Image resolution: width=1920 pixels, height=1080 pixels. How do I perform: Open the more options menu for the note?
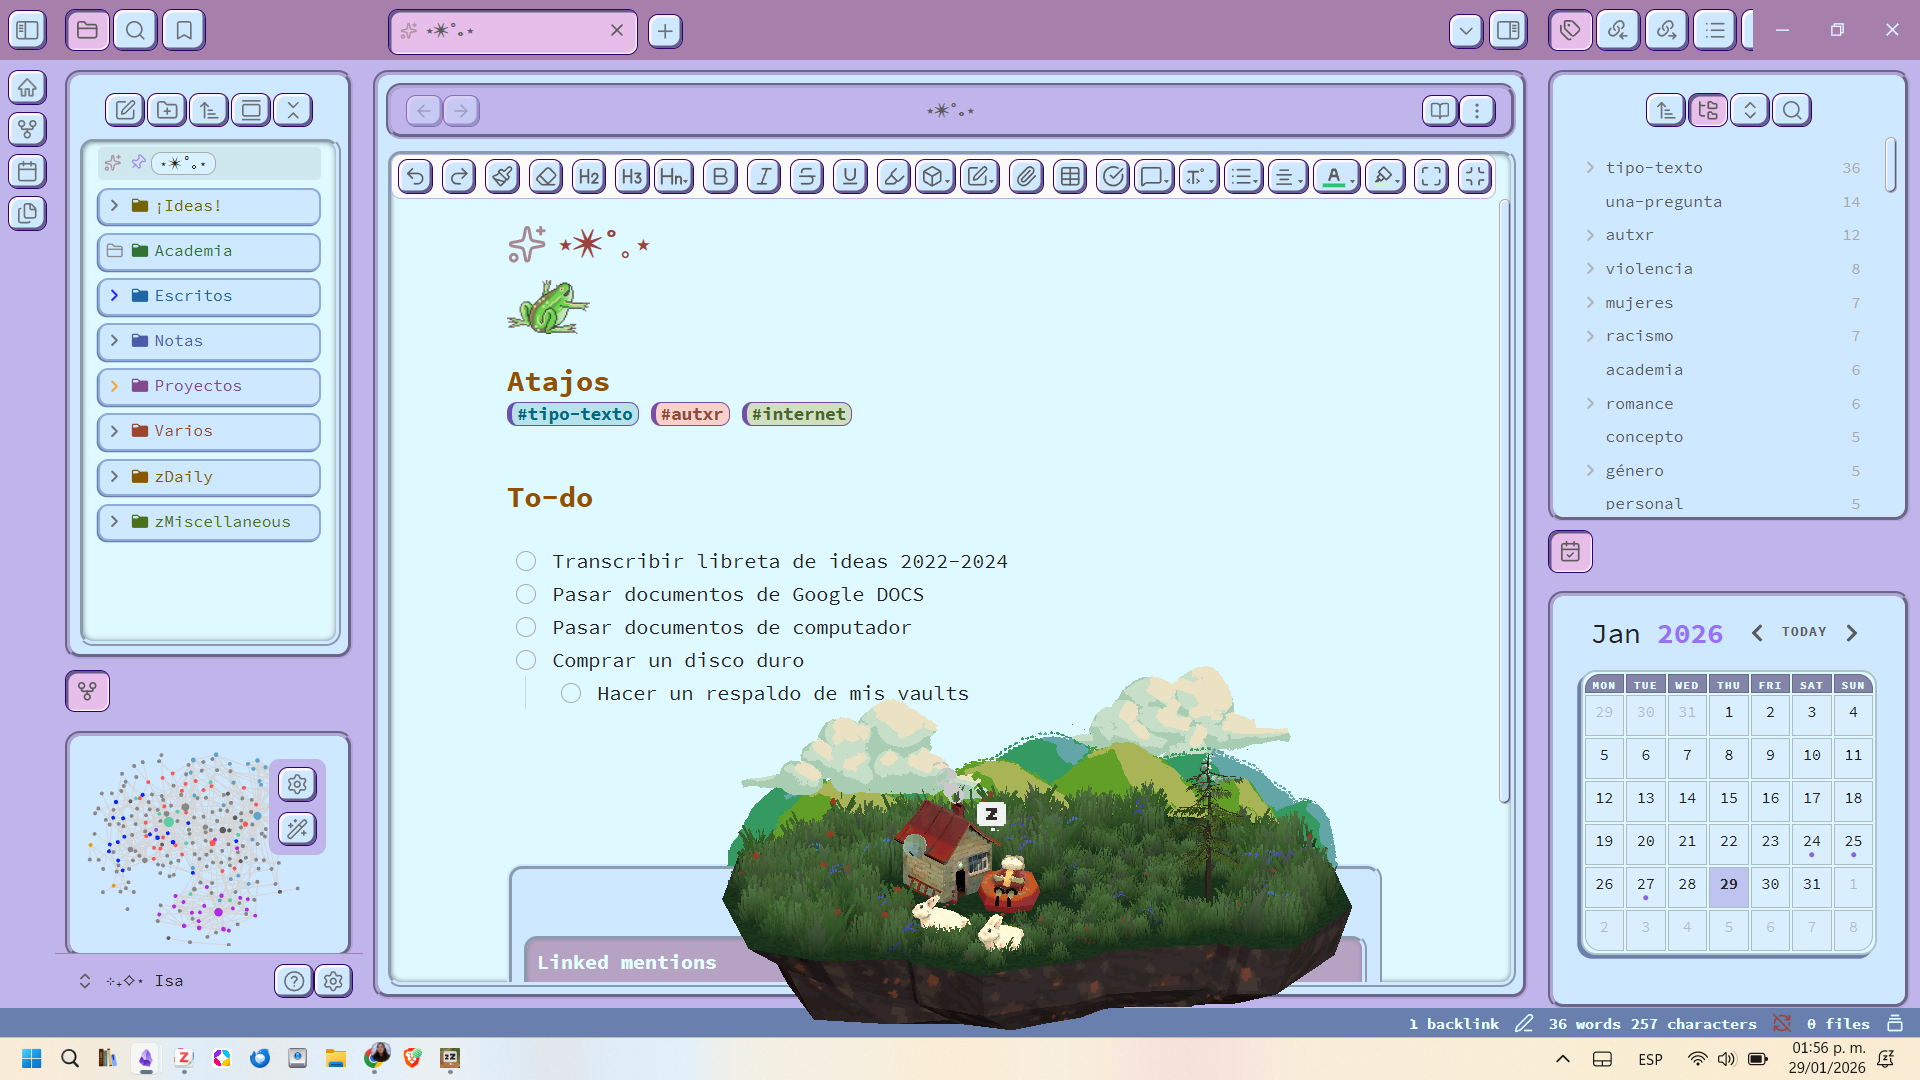point(1477,110)
